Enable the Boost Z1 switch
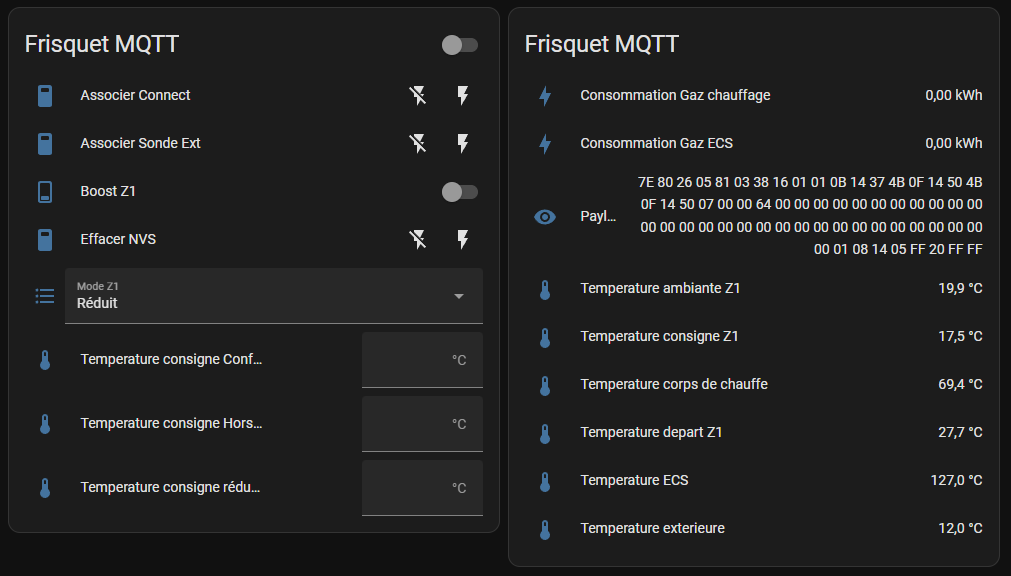Image resolution: width=1011 pixels, height=576 pixels. 460,192
